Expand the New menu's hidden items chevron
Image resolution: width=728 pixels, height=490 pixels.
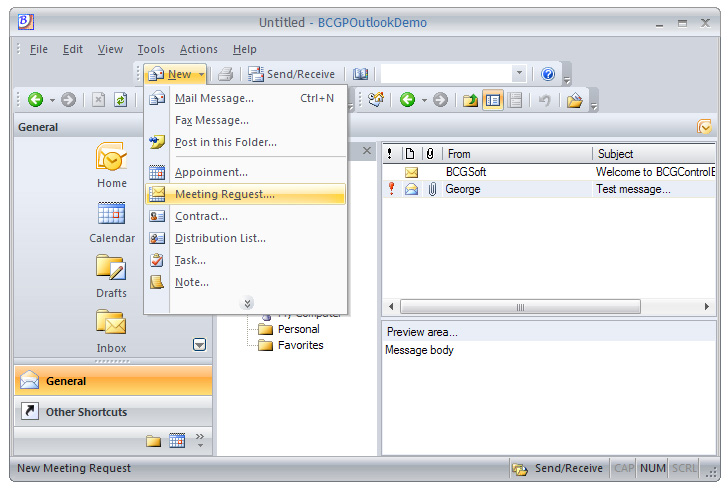247,303
